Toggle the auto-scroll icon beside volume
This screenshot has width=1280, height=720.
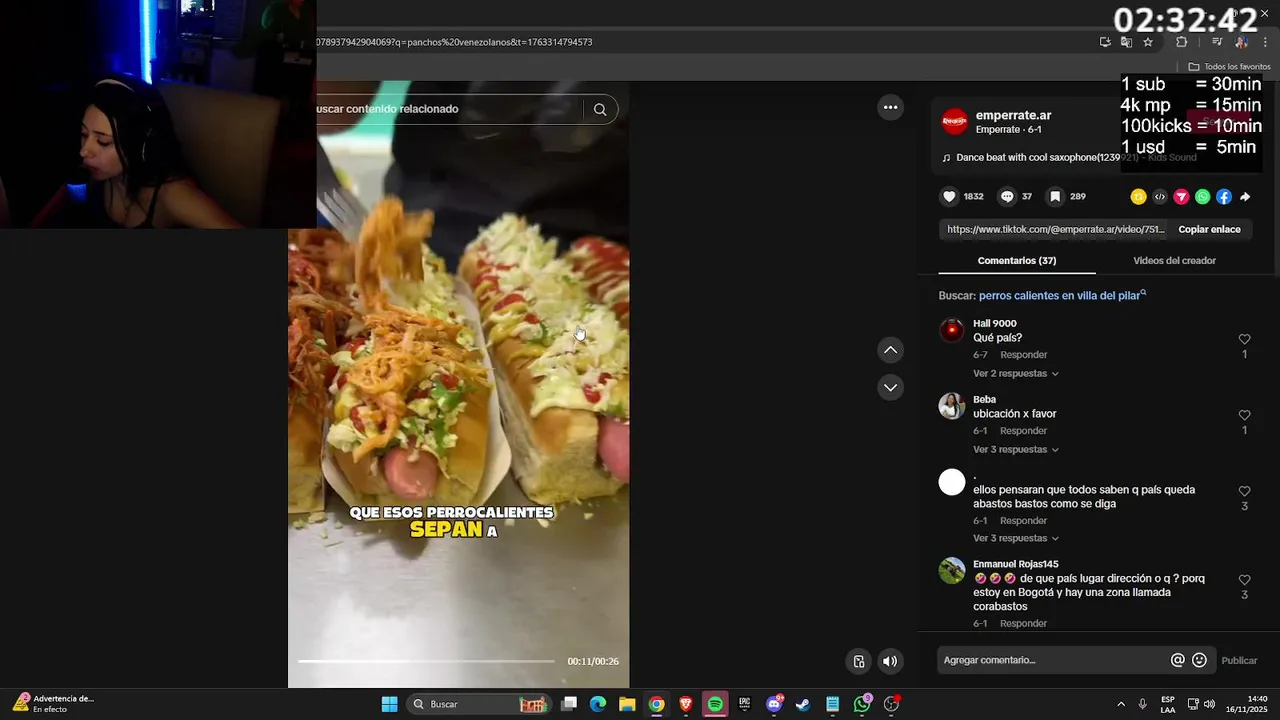858,661
